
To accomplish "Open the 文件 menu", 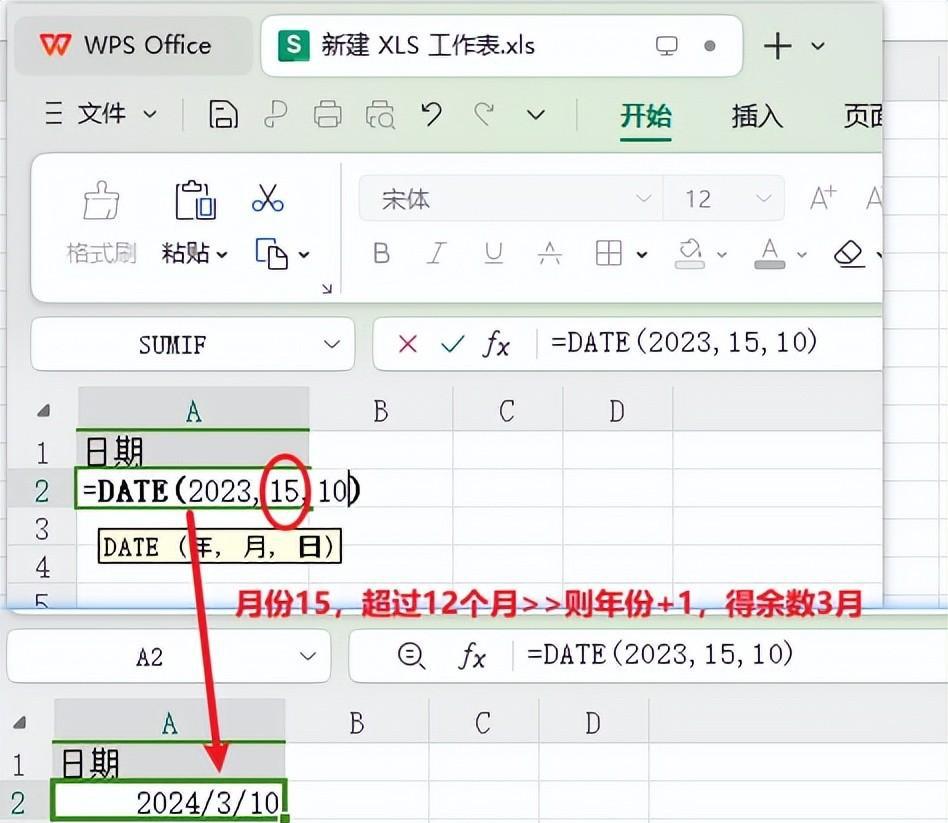I will point(102,113).
